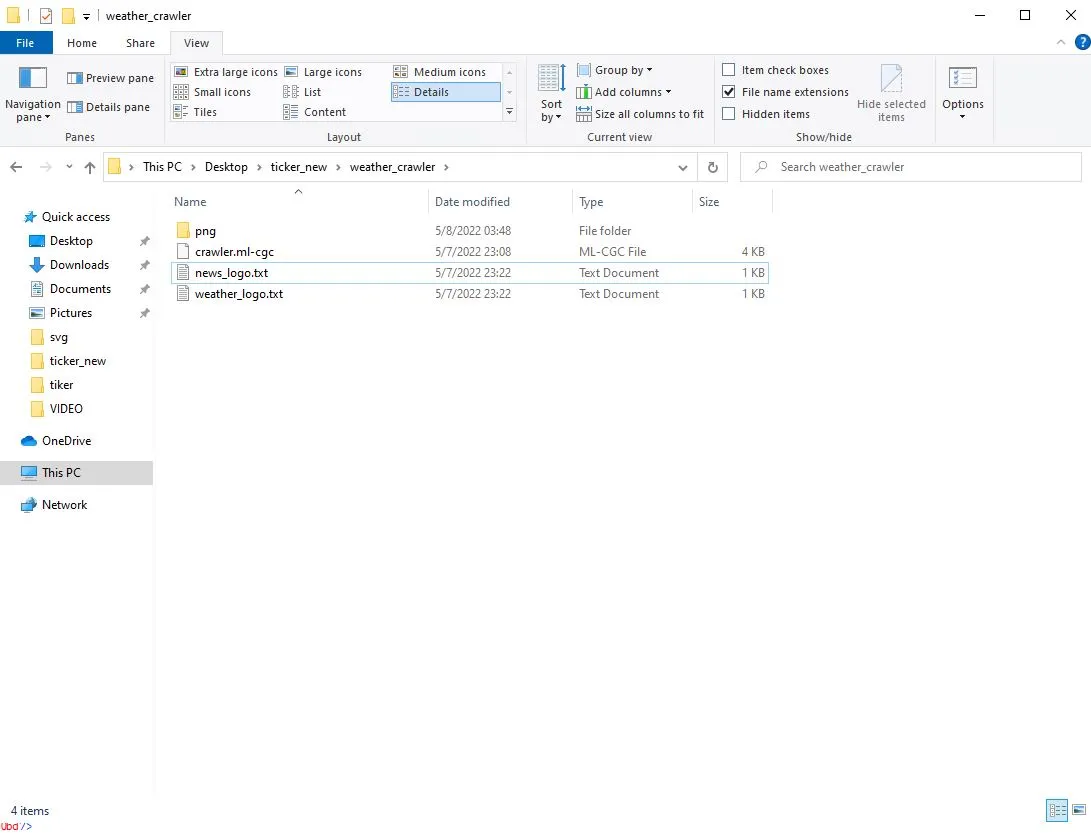Click the Up directory arrow

pos(90,168)
